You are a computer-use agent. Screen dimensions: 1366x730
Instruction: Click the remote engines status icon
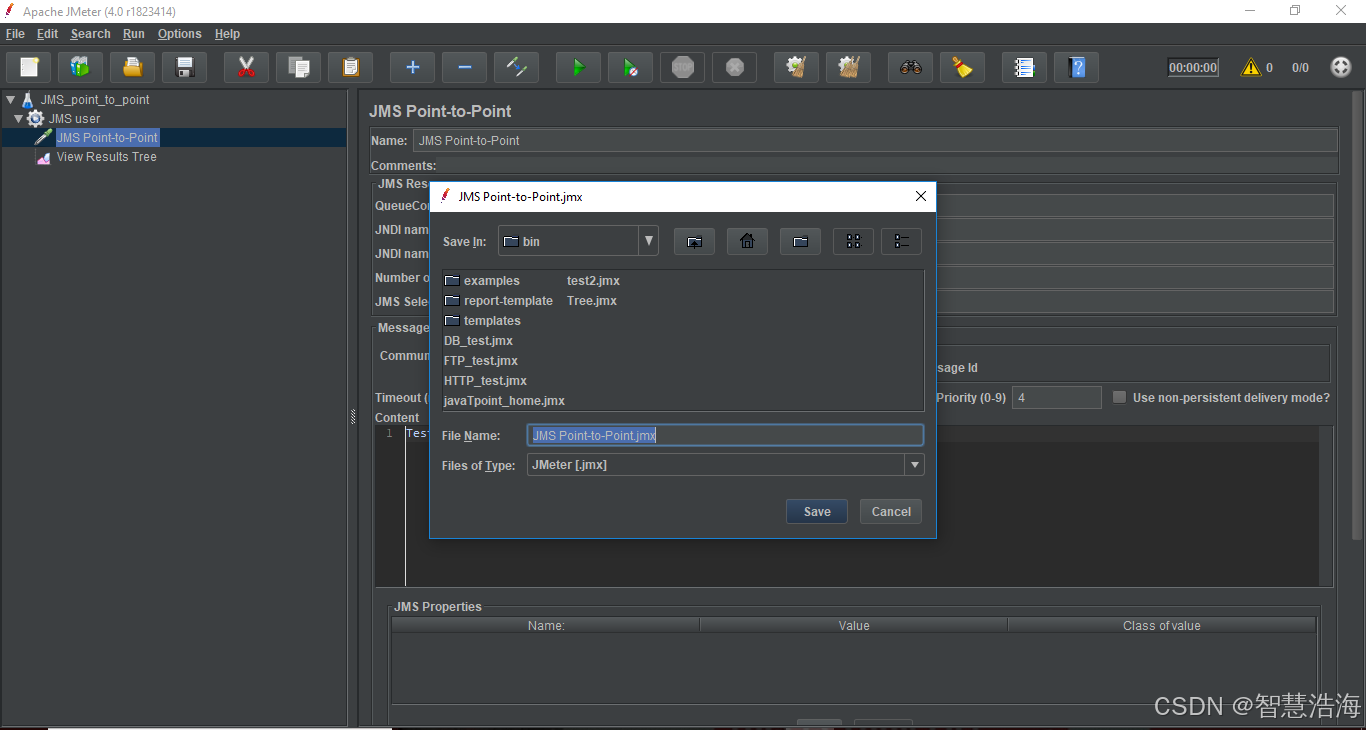pos(1341,67)
